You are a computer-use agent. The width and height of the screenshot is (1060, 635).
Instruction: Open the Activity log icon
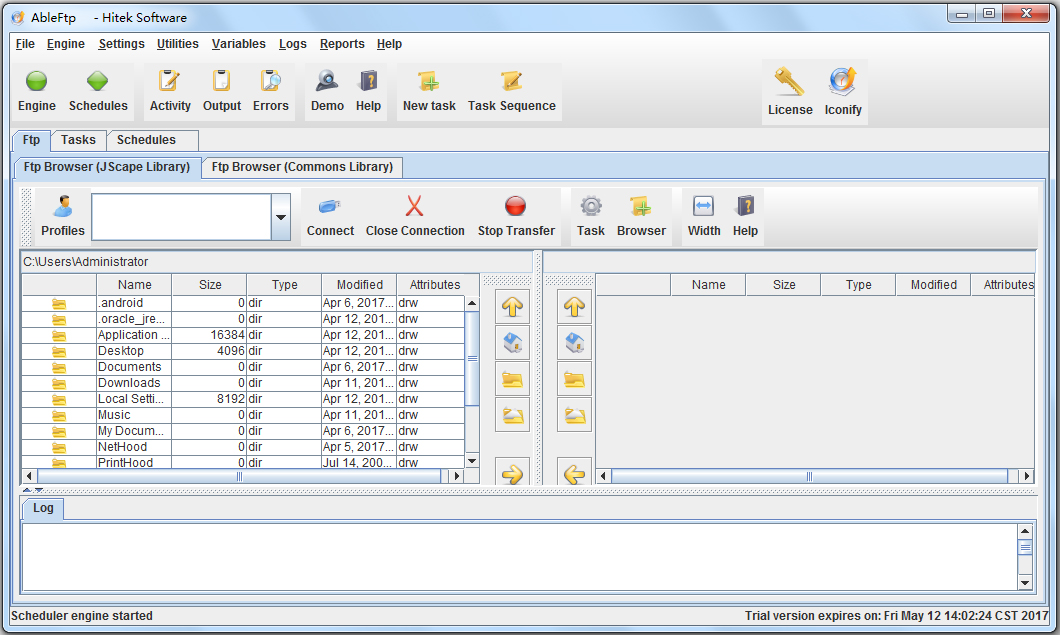click(x=170, y=81)
